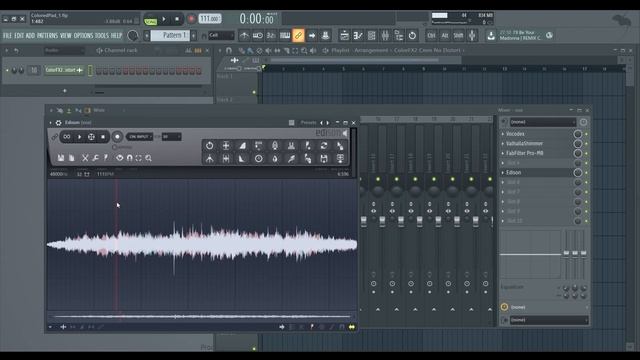Click the Shift modifier button
640x360 pixels.
tap(458, 36)
